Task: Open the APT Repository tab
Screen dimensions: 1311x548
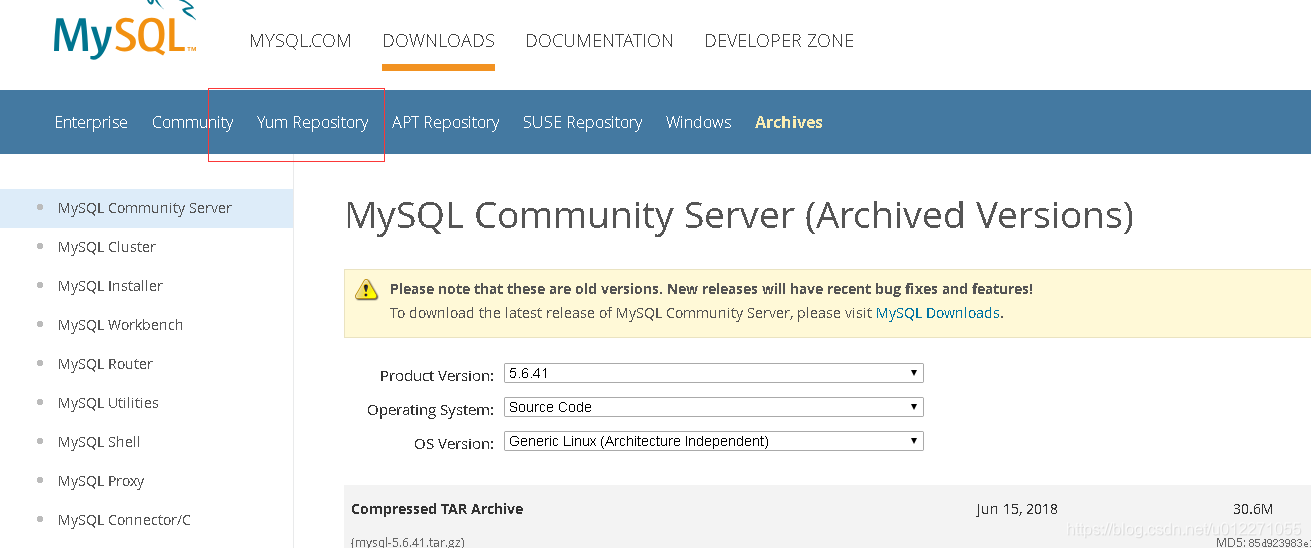Action: [445, 122]
